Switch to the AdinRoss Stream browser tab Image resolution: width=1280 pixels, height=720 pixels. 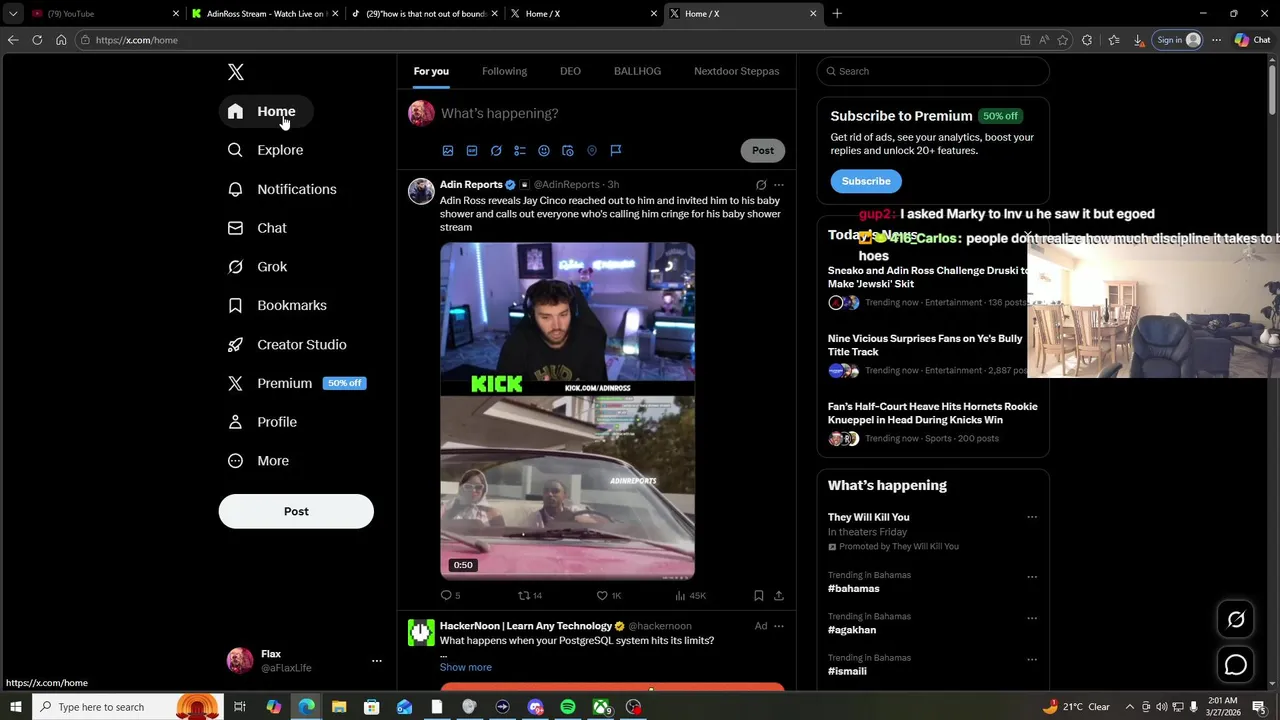pos(265,14)
